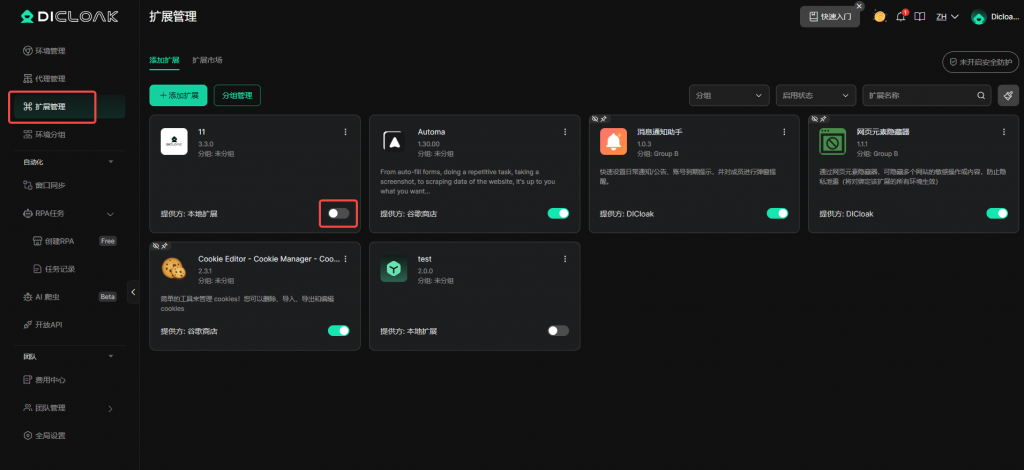Click the 分组管理 button

pyautogui.click(x=237, y=95)
